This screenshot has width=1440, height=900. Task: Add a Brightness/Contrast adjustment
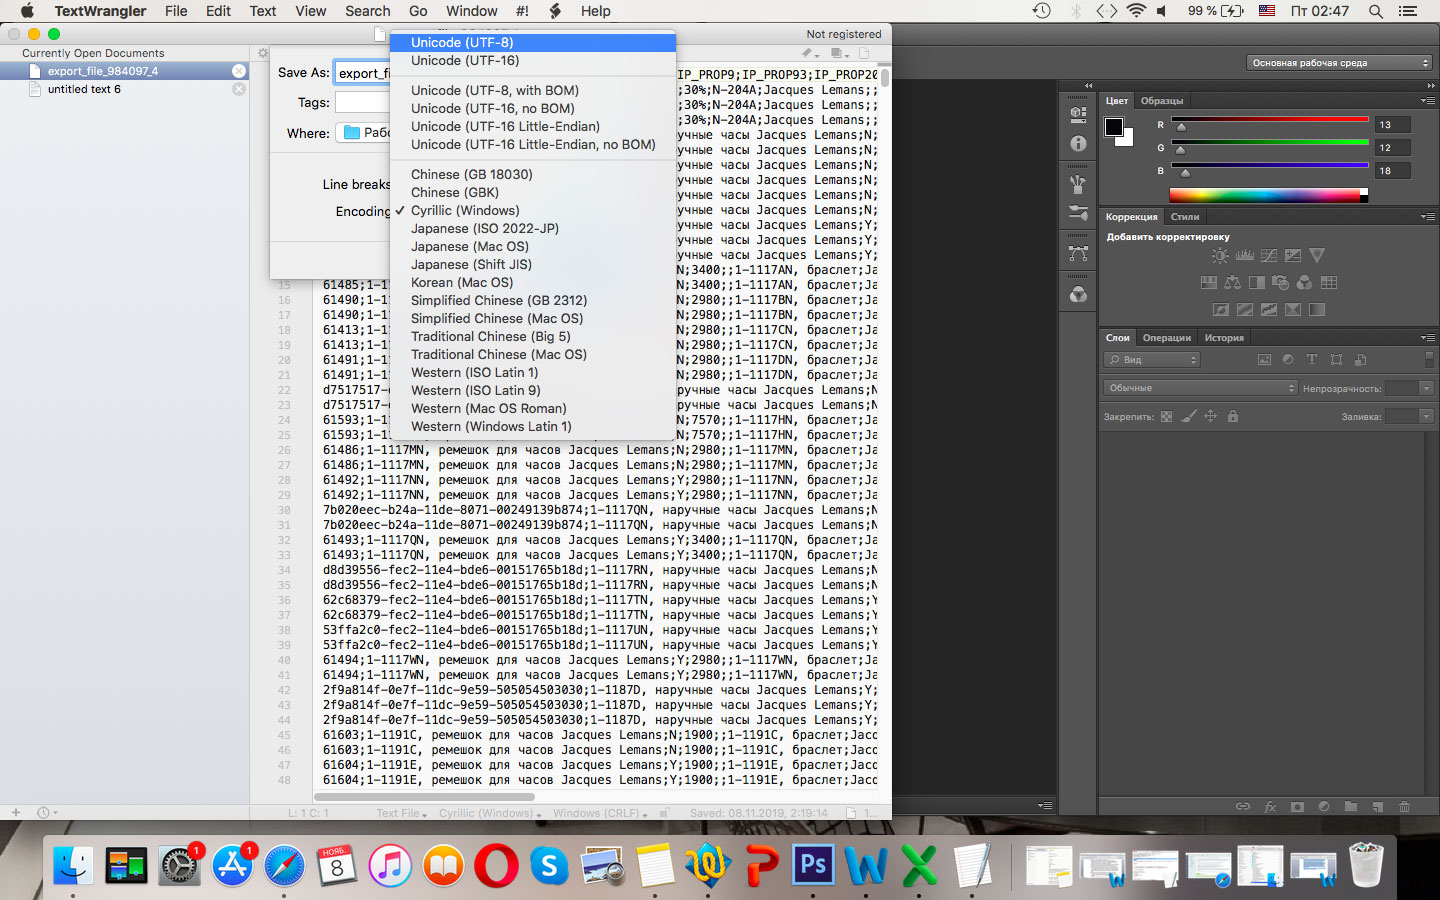1220,255
